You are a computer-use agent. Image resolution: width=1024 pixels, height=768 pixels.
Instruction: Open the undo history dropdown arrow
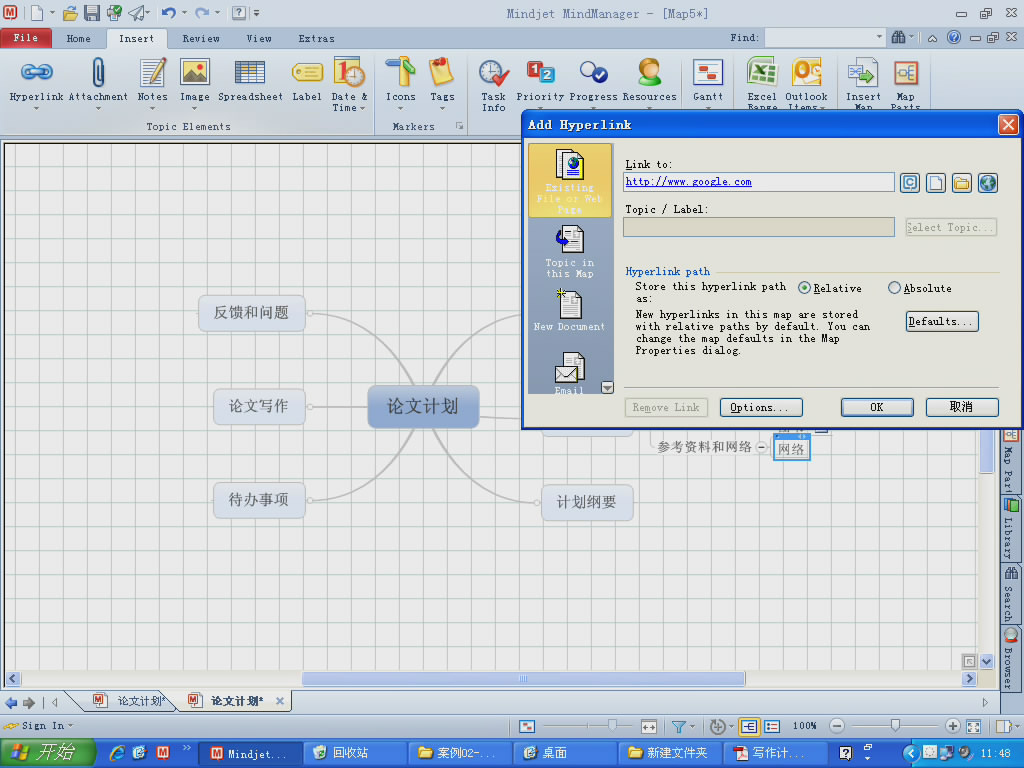[x=185, y=12]
